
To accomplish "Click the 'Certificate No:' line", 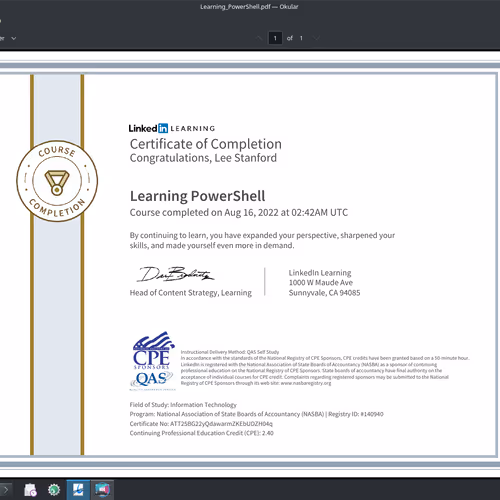I will pos(201,424).
